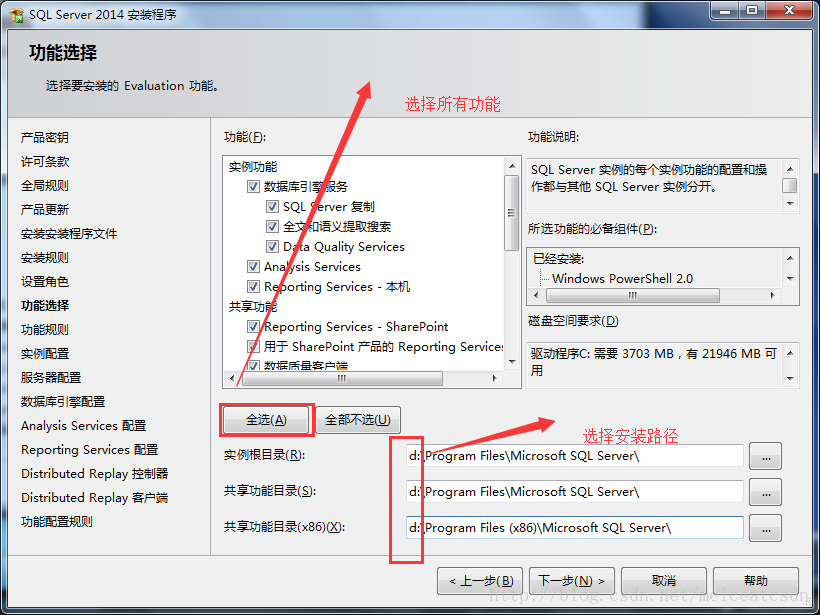Click the feature list vertical scrollbar thumb
Image resolution: width=820 pixels, height=615 pixels.
coord(512,213)
